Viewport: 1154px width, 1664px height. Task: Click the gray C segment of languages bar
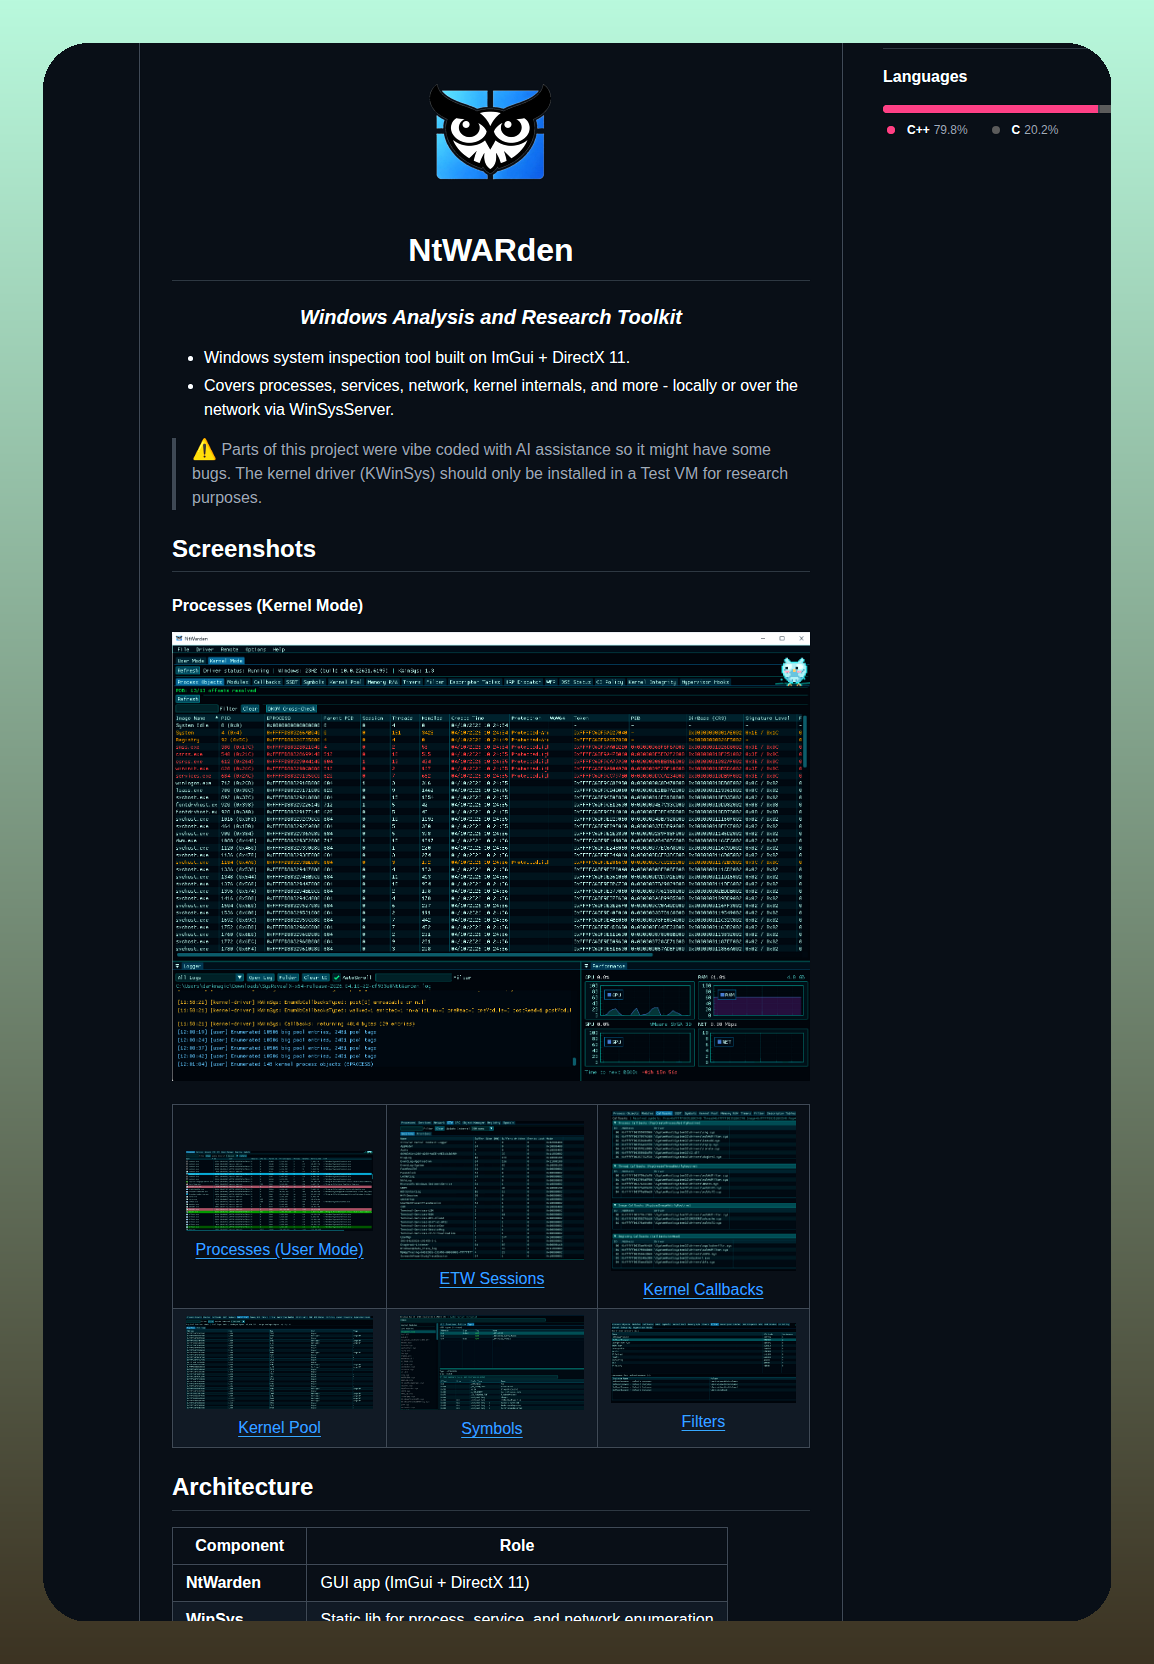tap(1104, 109)
